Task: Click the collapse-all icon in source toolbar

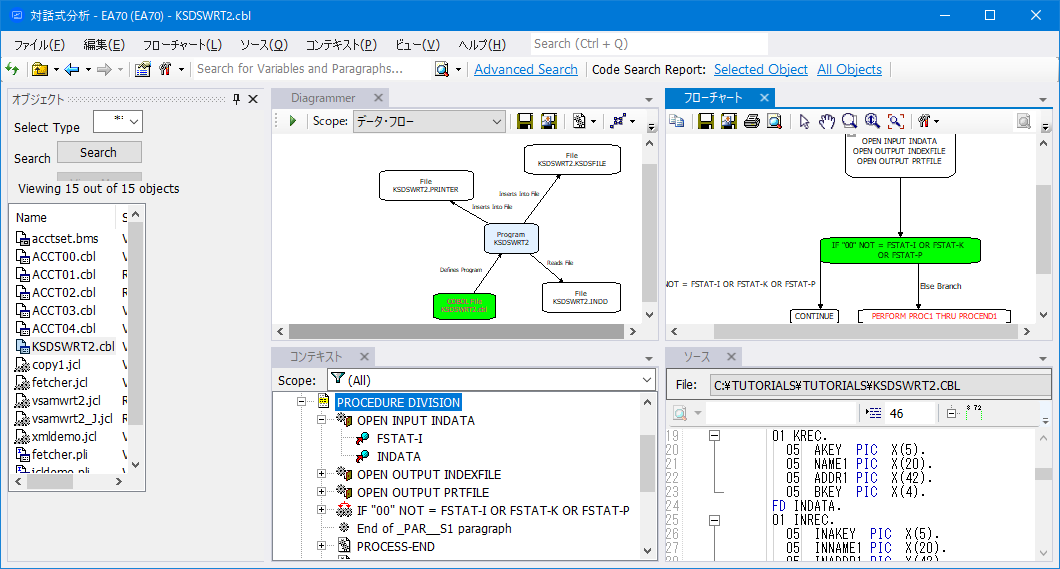Action: click(x=951, y=413)
